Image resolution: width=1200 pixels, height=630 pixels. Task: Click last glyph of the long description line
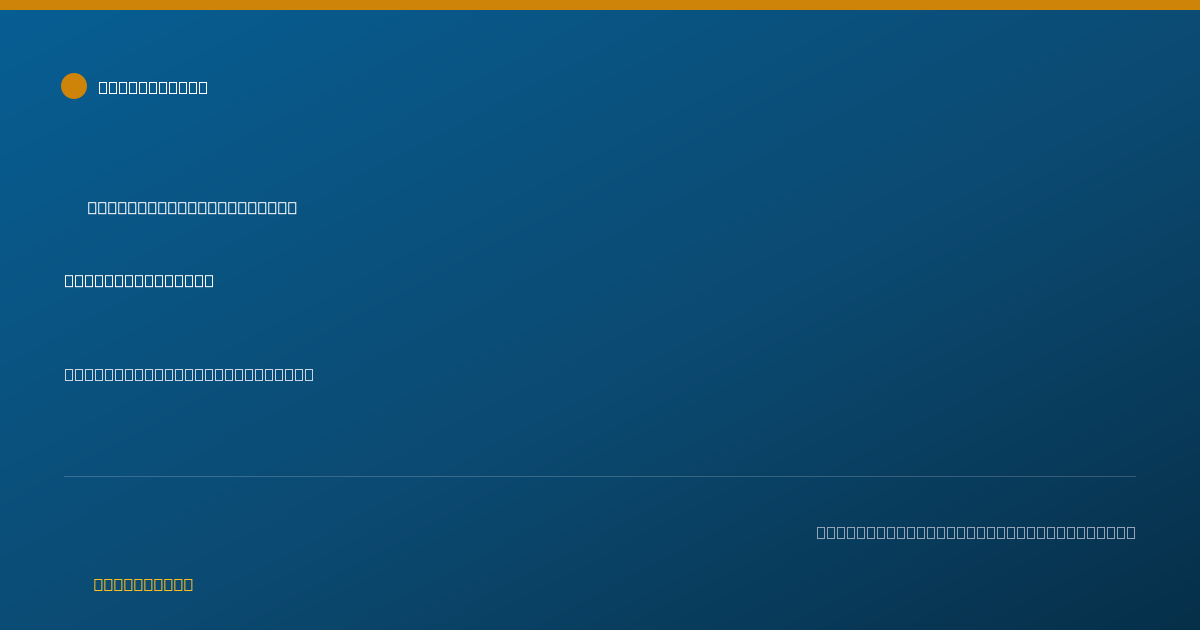tap(309, 374)
